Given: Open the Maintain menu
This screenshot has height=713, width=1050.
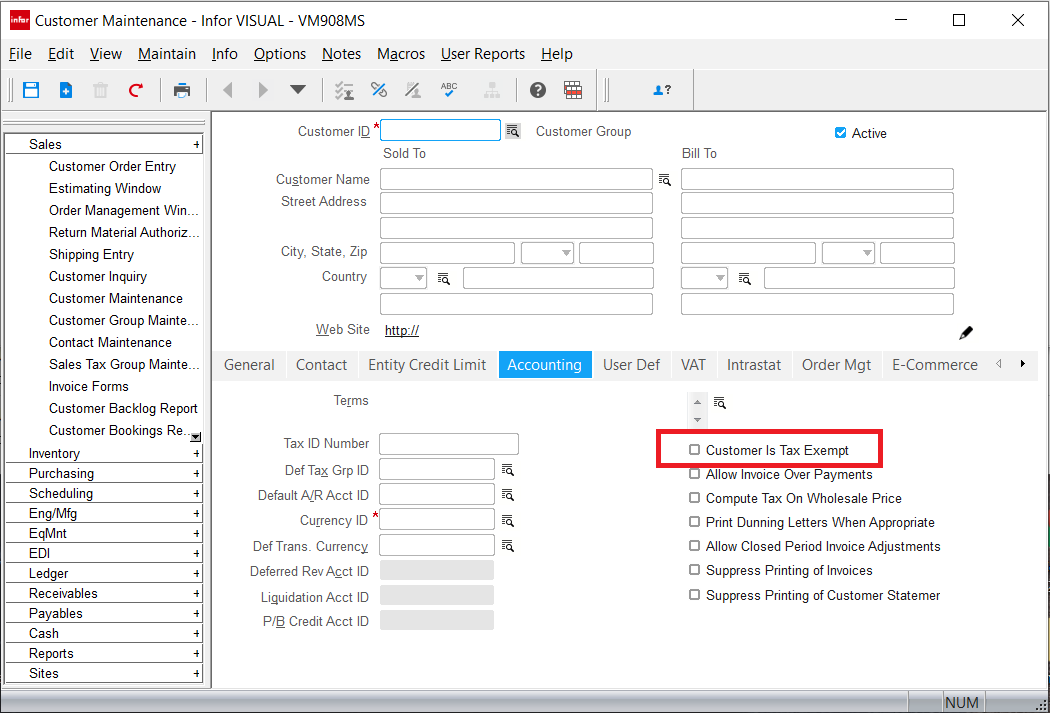Looking at the screenshot, I should tap(167, 54).
